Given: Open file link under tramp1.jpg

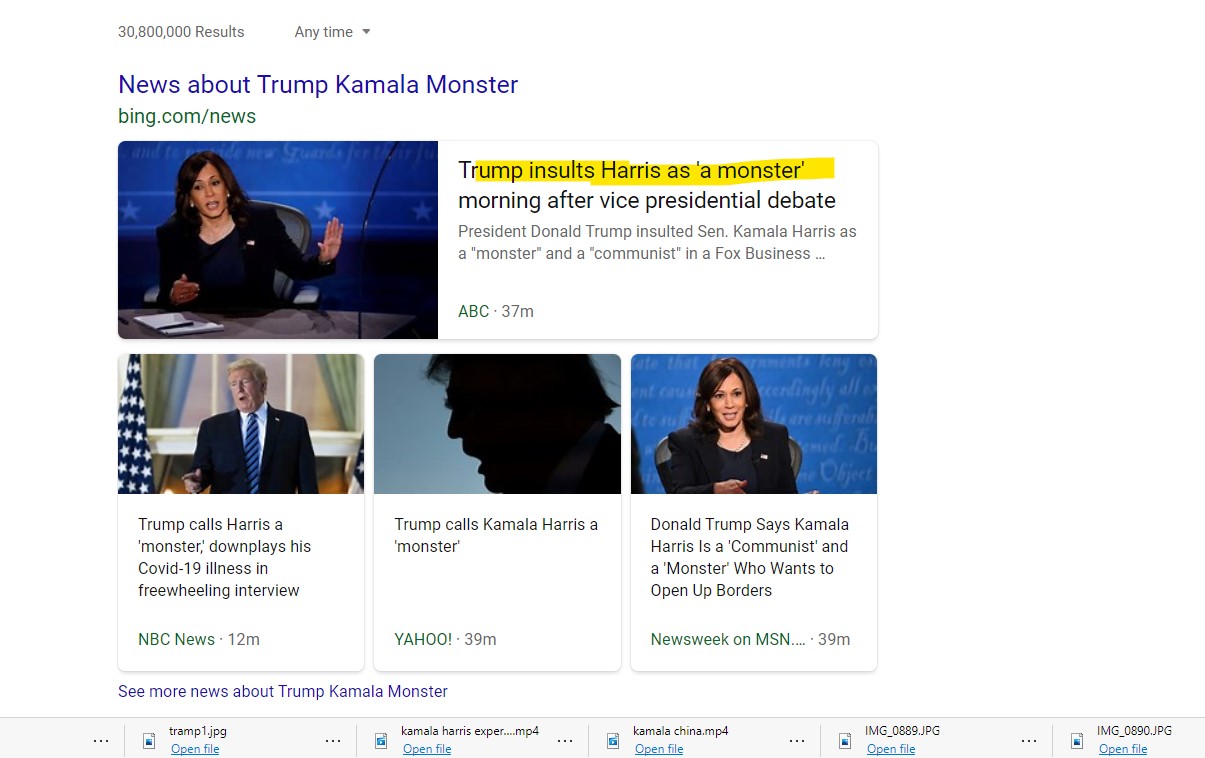Looking at the screenshot, I should [195, 749].
